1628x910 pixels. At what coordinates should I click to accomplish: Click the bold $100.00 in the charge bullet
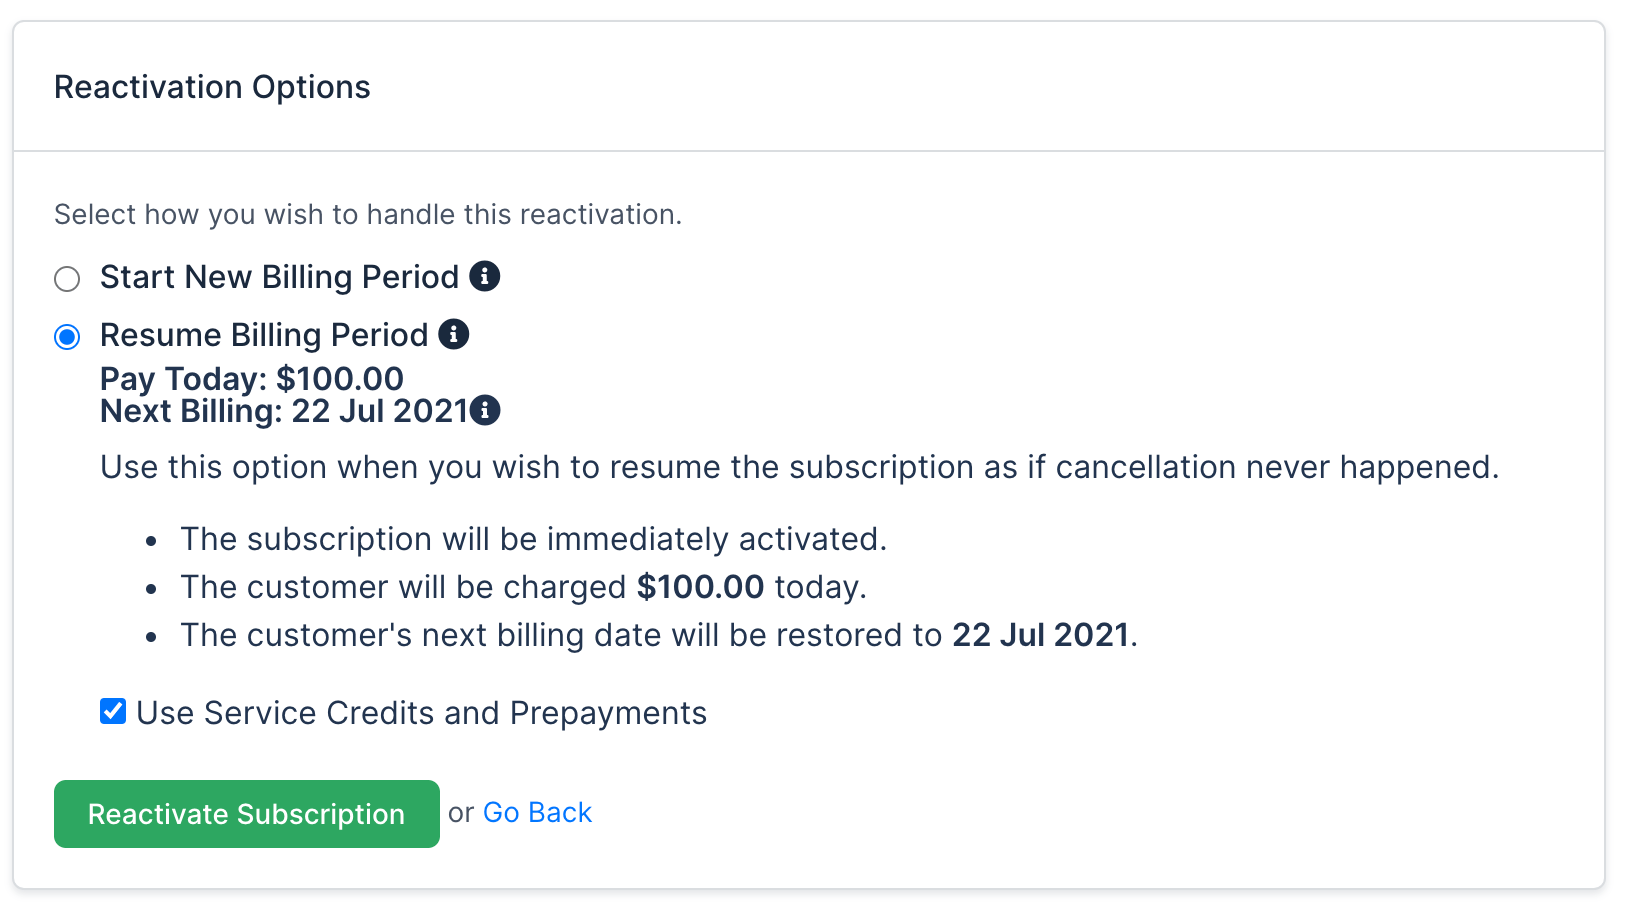(700, 587)
